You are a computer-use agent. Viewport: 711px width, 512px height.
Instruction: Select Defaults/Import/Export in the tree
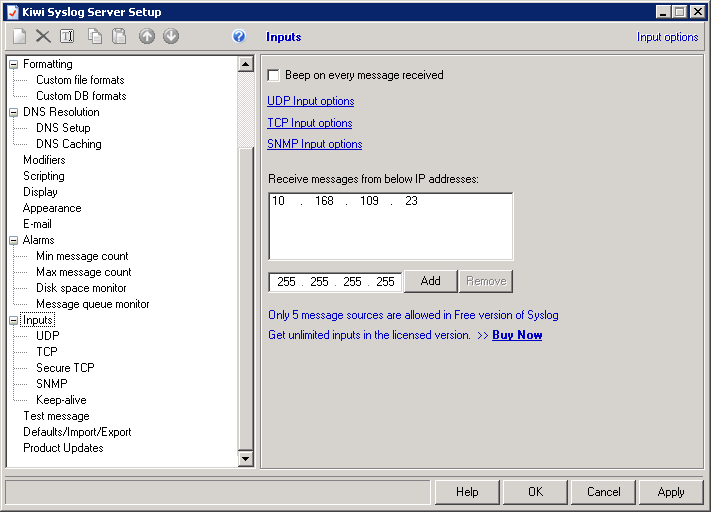click(77, 432)
